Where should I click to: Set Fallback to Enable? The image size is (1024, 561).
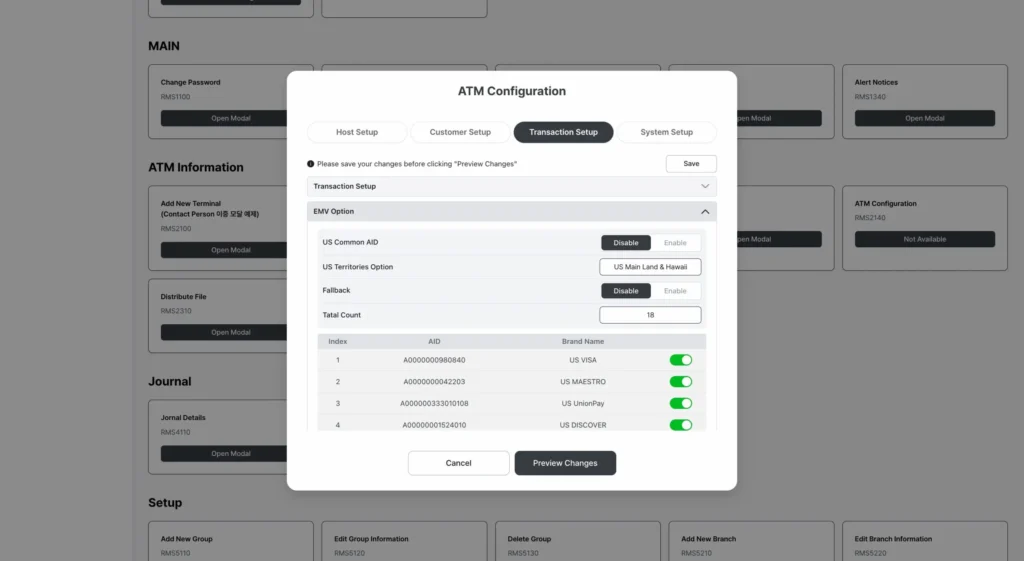coord(676,291)
